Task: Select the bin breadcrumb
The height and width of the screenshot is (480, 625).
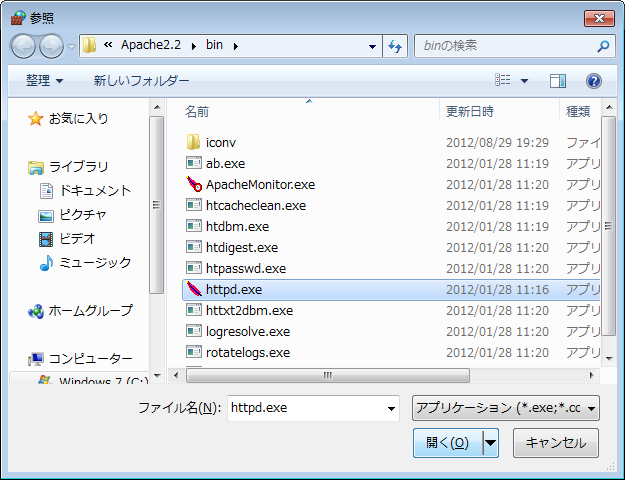Action: pos(214,45)
